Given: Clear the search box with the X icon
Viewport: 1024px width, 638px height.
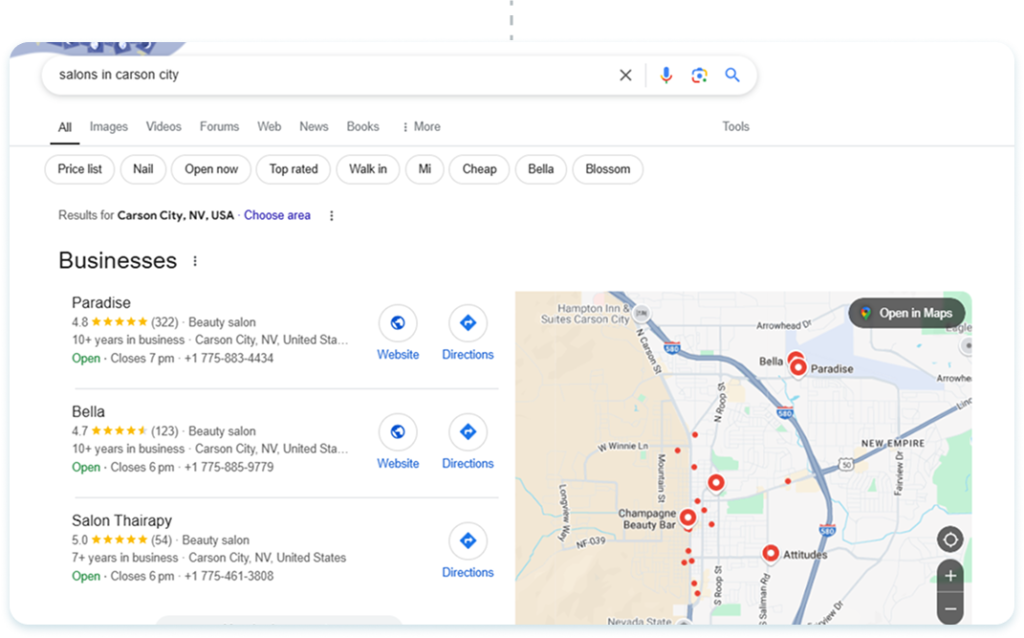Looking at the screenshot, I should coord(626,75).
